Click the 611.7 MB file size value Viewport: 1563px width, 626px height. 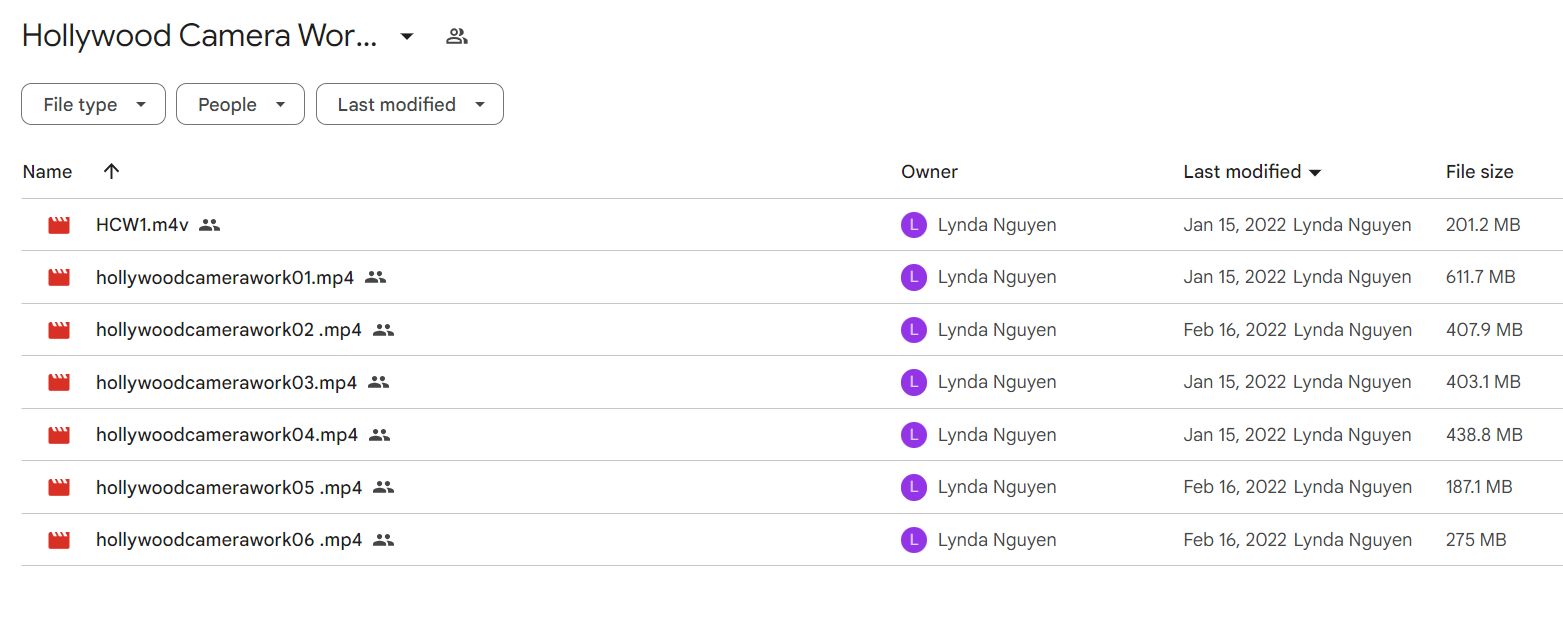[1481, 277]
